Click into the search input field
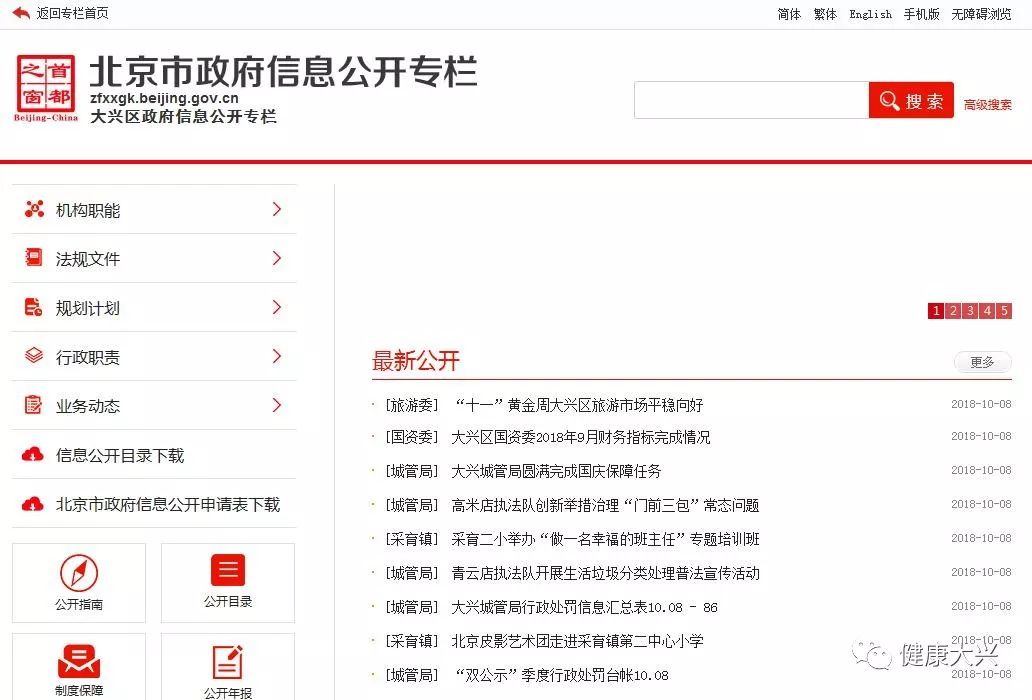The width and height of the screenshot is (1032, 700). pos(751,100)
